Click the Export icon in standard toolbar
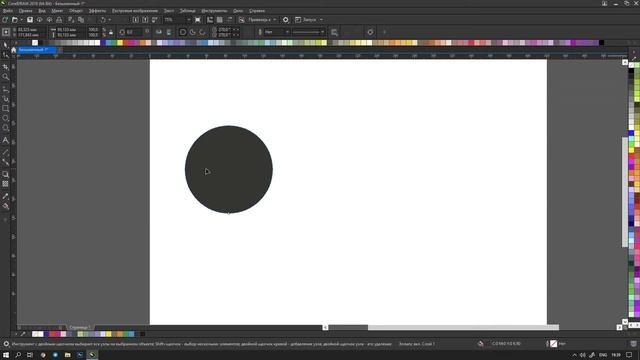Image resolution: width=640 pixels, height=360 pixels. [x=145, y=20]
